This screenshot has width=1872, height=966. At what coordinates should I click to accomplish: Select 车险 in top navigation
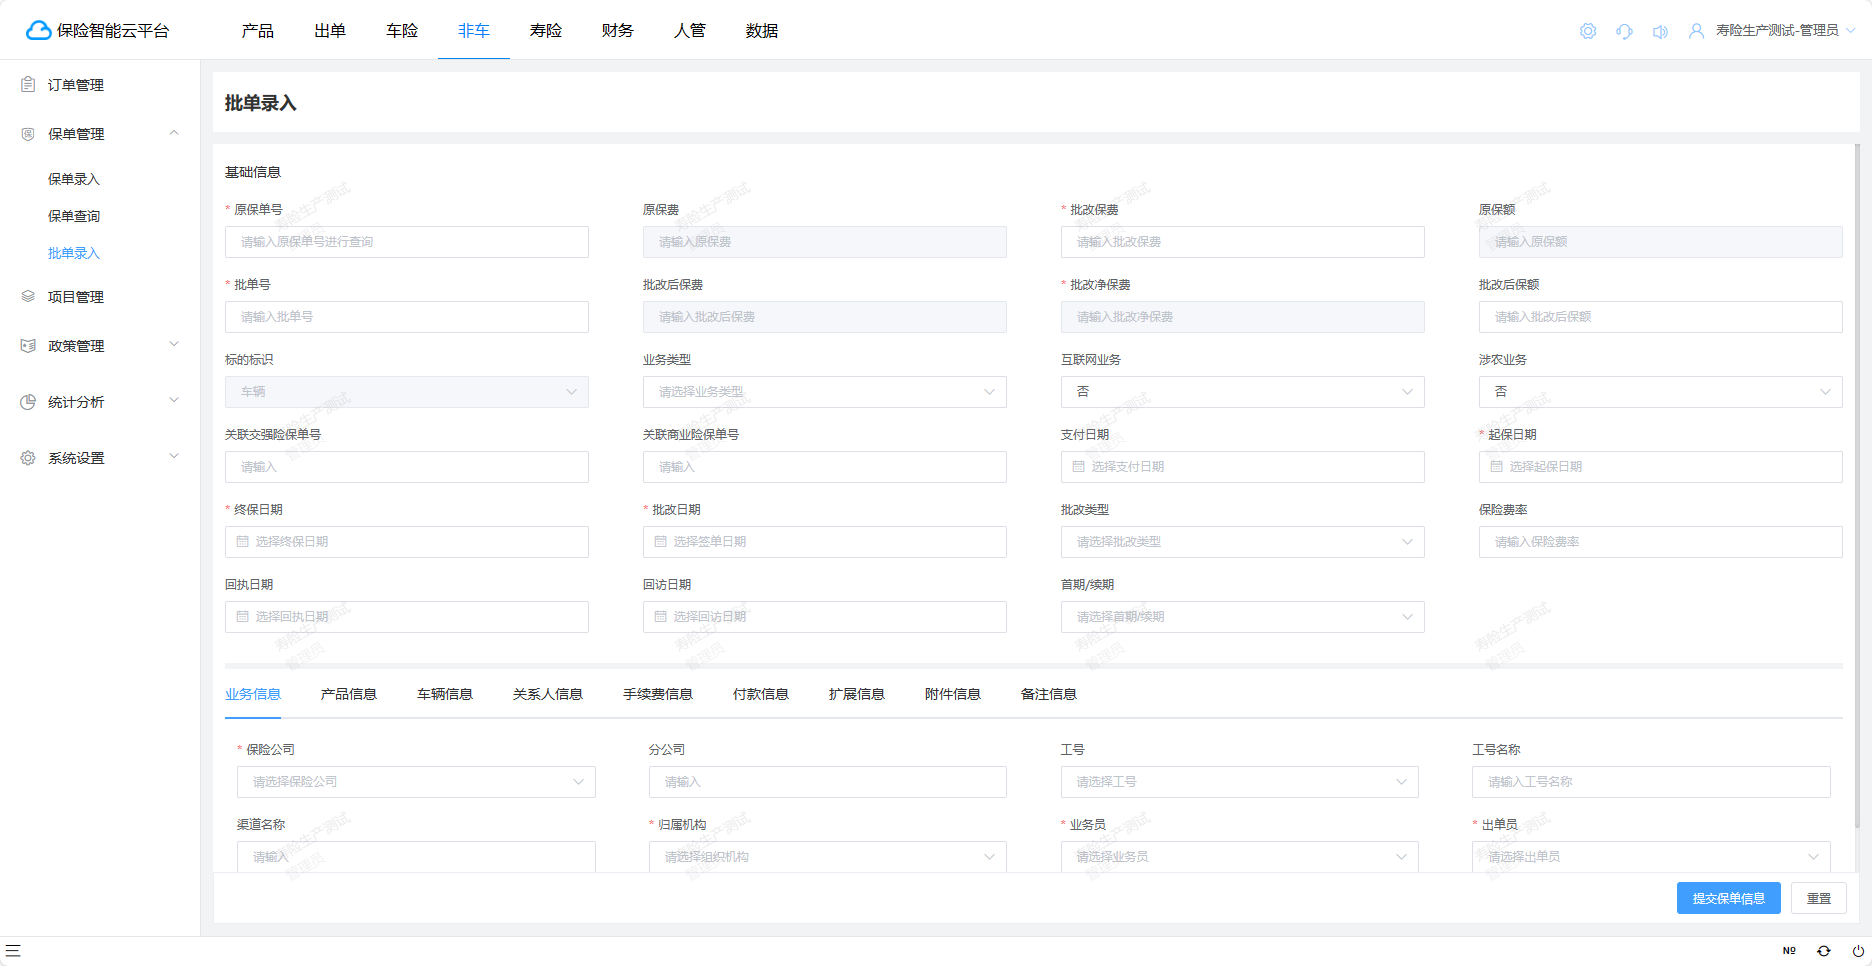tap(402, 31)
